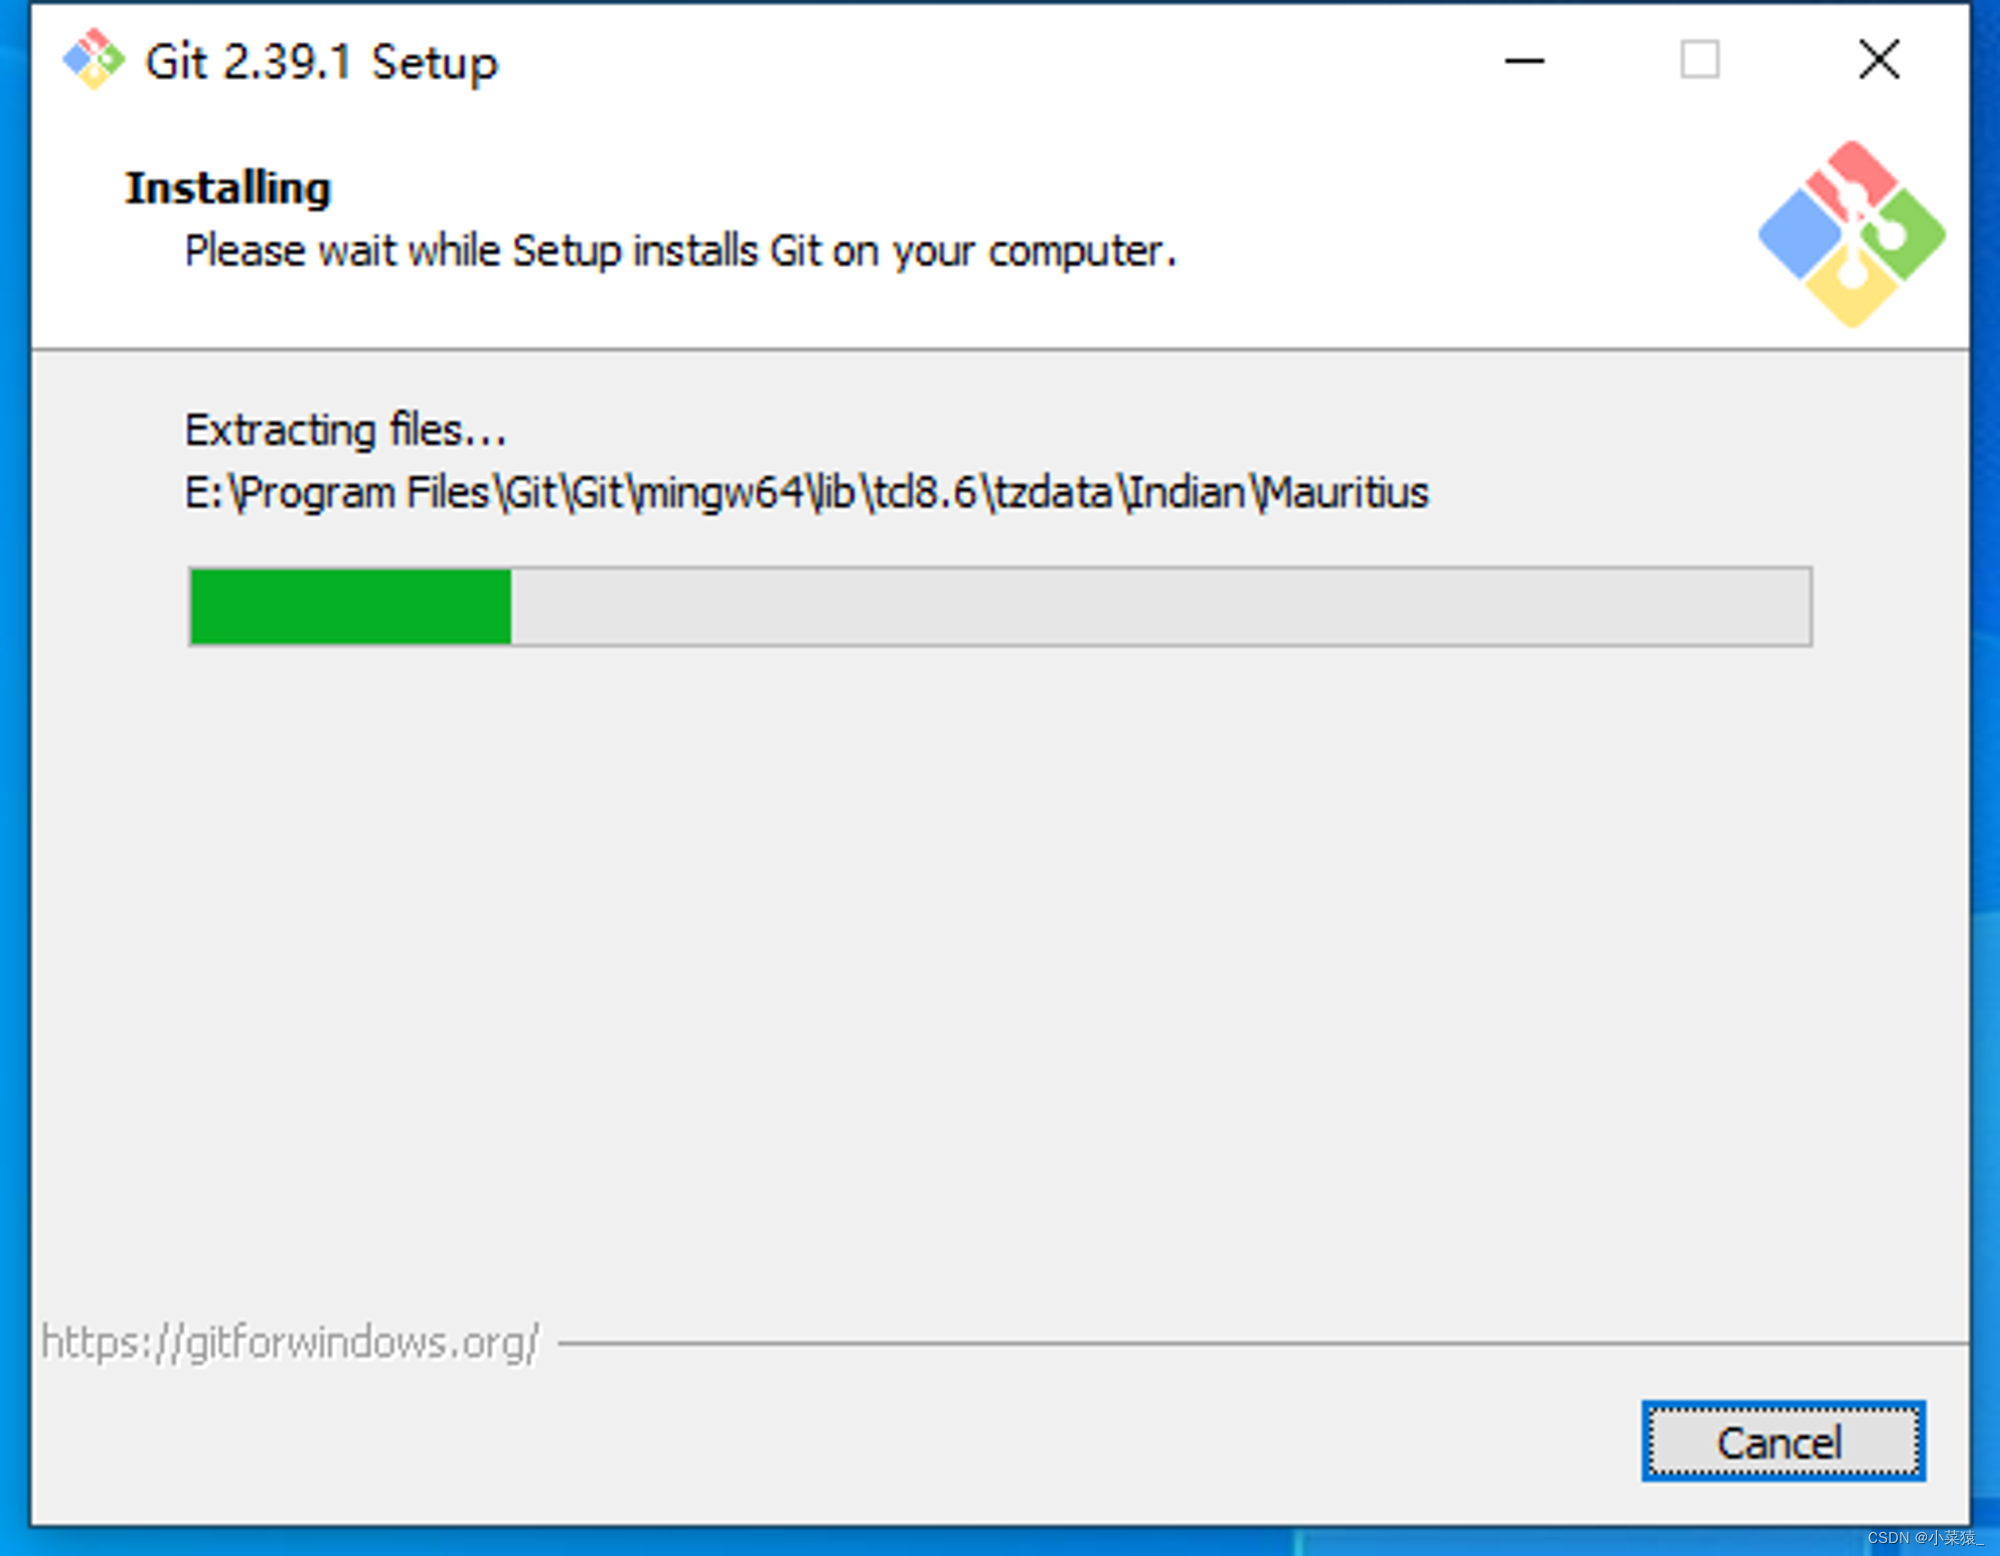
Task: Click the Please wait while Setup installs text
Action: coord(680,251)
